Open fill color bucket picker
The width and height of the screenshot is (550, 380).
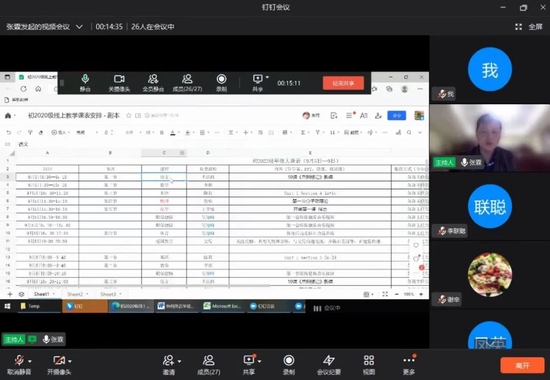pos(188,132)
